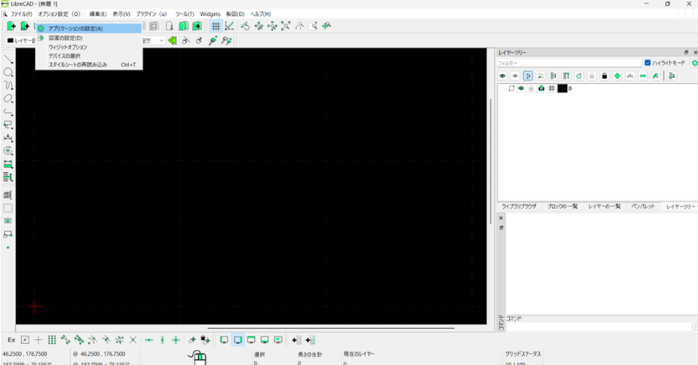698x365 pixels.
Task: Click the Zoom Panning icon
Action: click(327, 26)
